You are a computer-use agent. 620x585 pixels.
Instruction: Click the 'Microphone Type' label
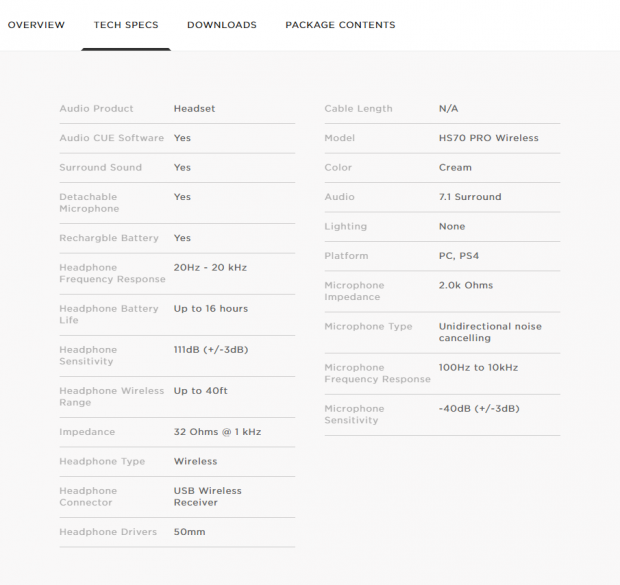368,326
